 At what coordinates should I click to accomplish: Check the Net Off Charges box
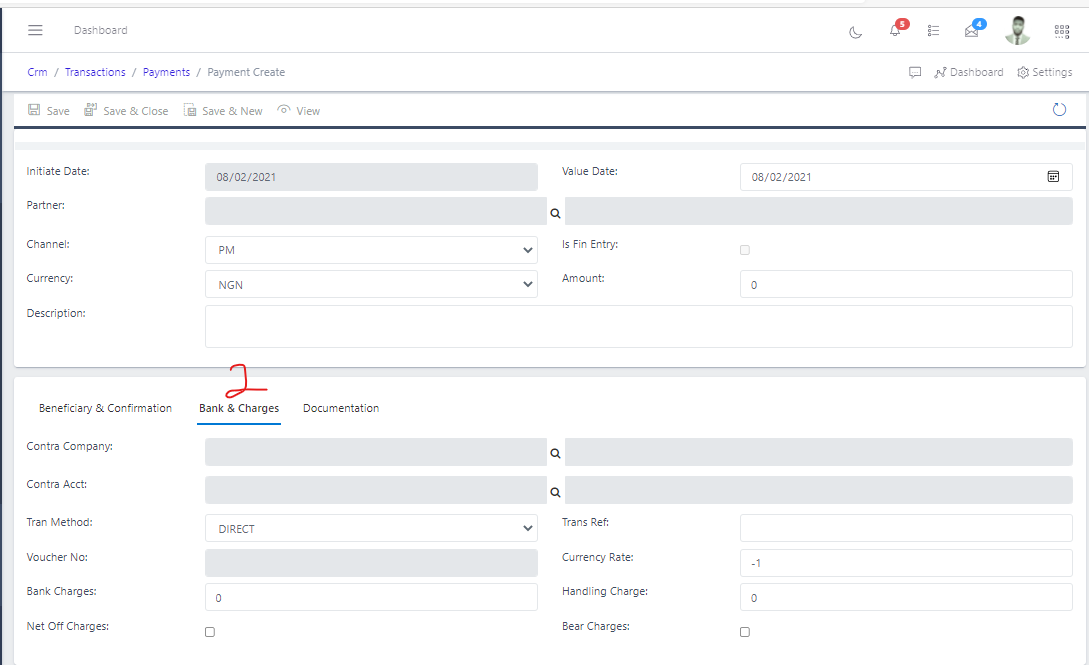[209, 631]
